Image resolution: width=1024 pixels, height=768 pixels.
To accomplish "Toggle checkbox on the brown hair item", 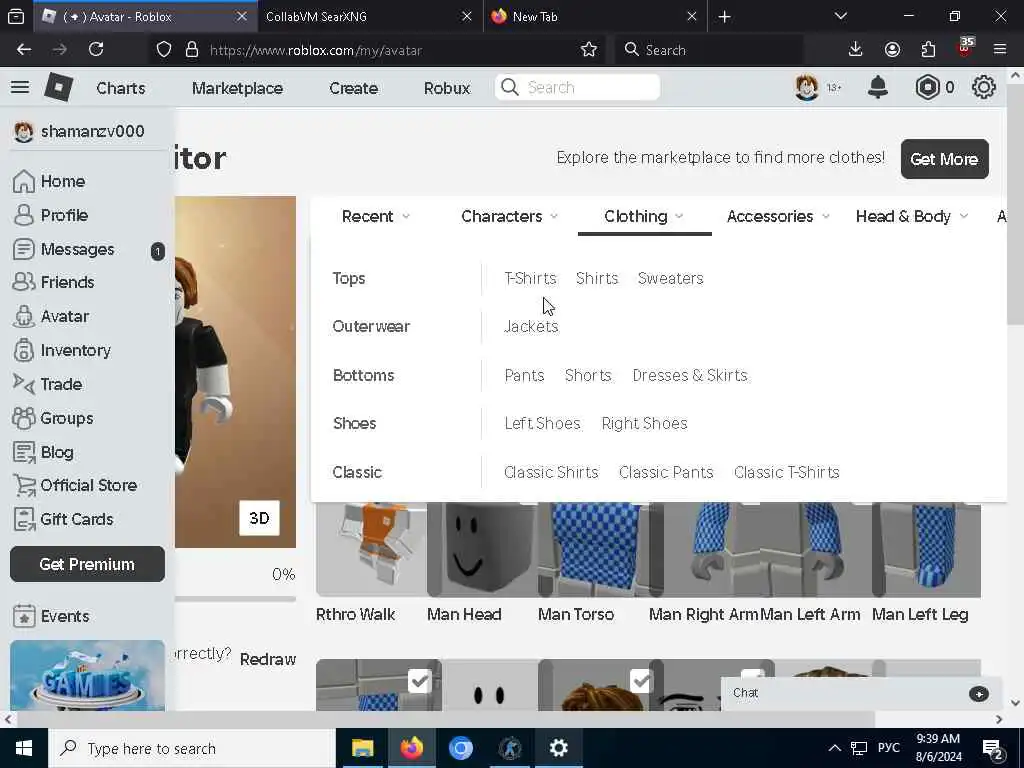I will tap(641, 682).
